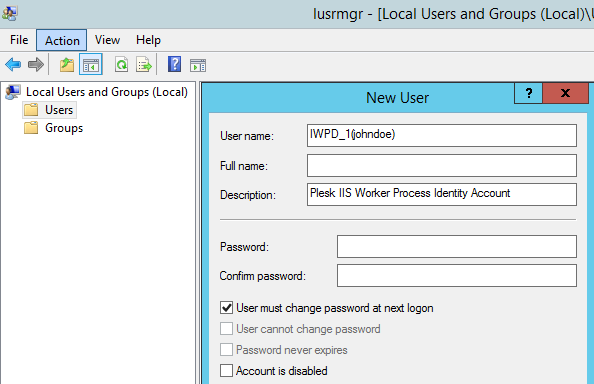Close the New User dialog
This screenshot has width=594, height=384.
click(566, 93)
